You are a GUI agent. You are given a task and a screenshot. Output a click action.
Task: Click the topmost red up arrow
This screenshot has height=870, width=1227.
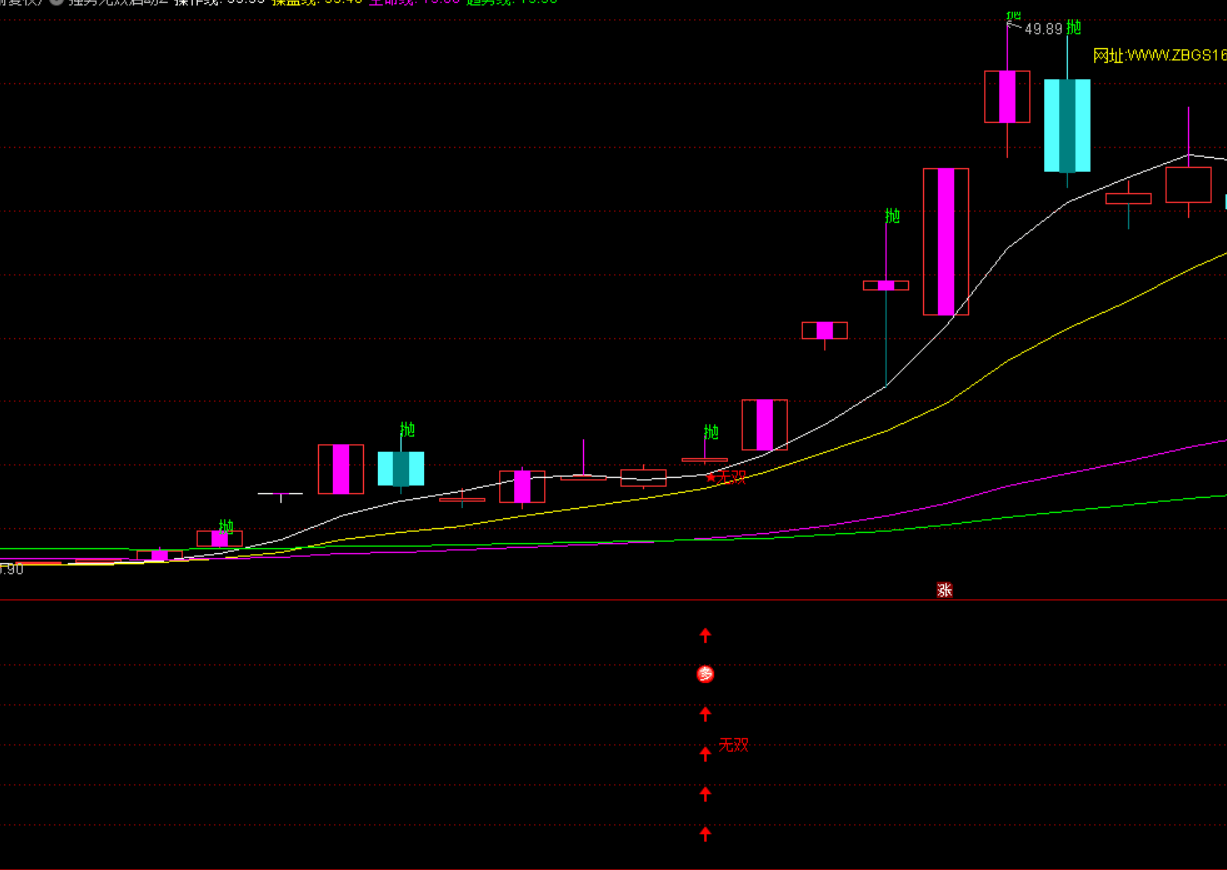pos(705,634)
